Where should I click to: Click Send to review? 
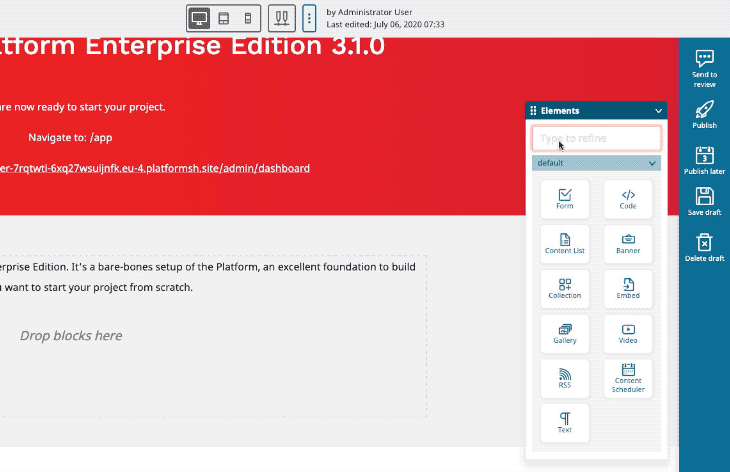[704, 69]
